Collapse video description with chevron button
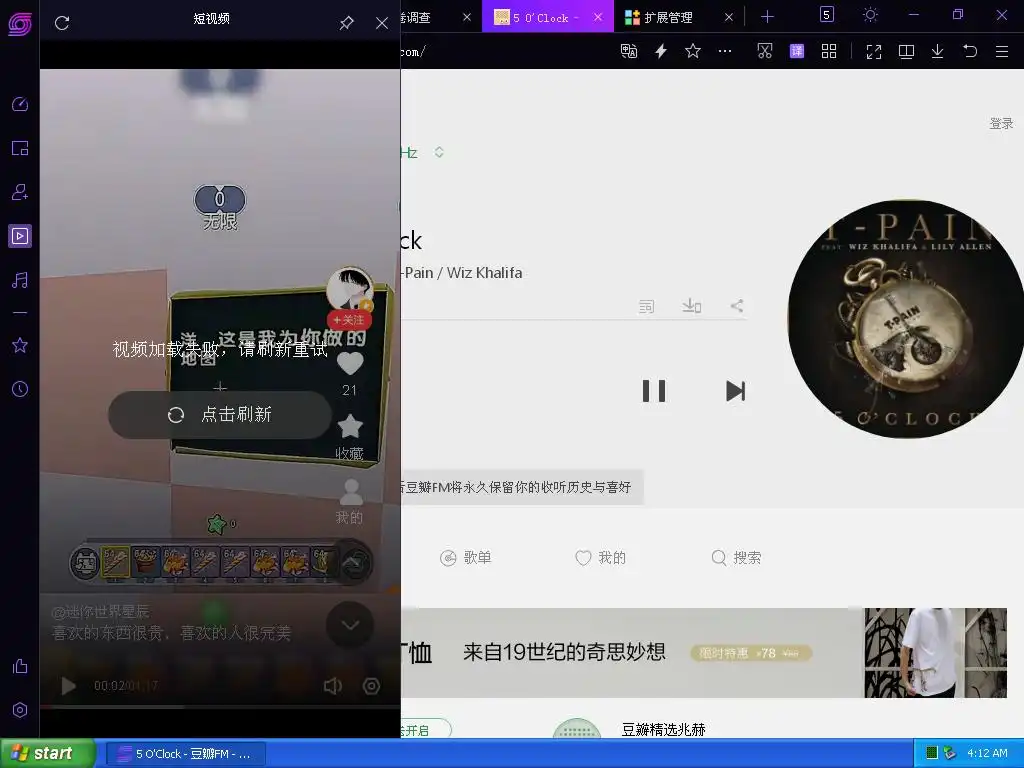Viewport: 1024px width, 768px height. click(x=350, y=625)
